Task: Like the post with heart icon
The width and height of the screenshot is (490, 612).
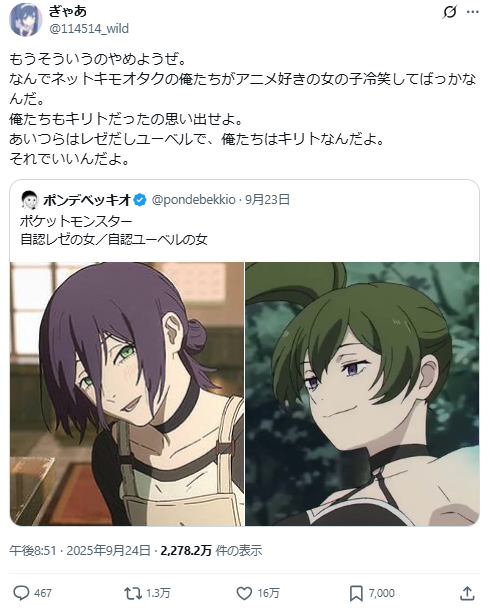Action: (244, 593)
